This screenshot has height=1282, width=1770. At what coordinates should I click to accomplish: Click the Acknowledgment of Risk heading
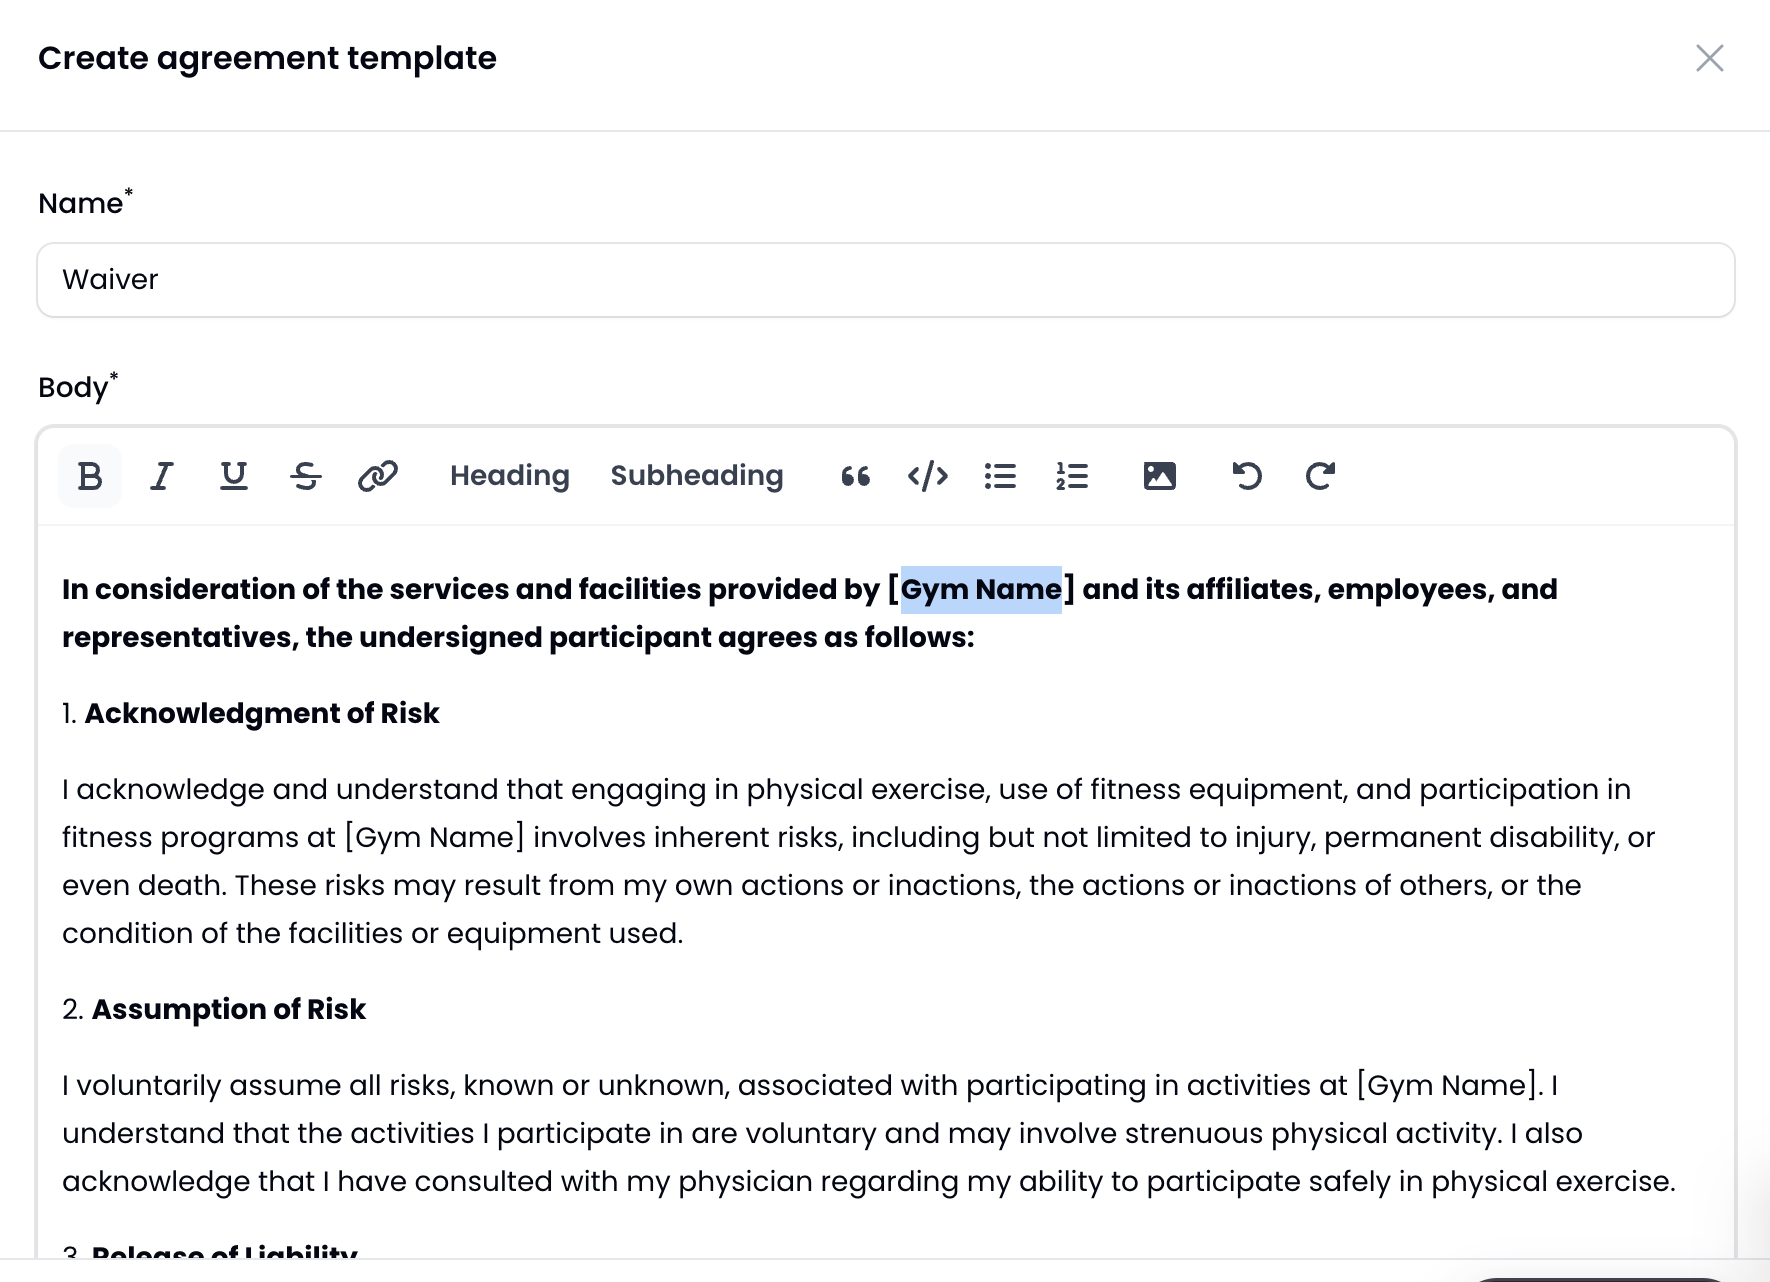[x=262, y=714]
